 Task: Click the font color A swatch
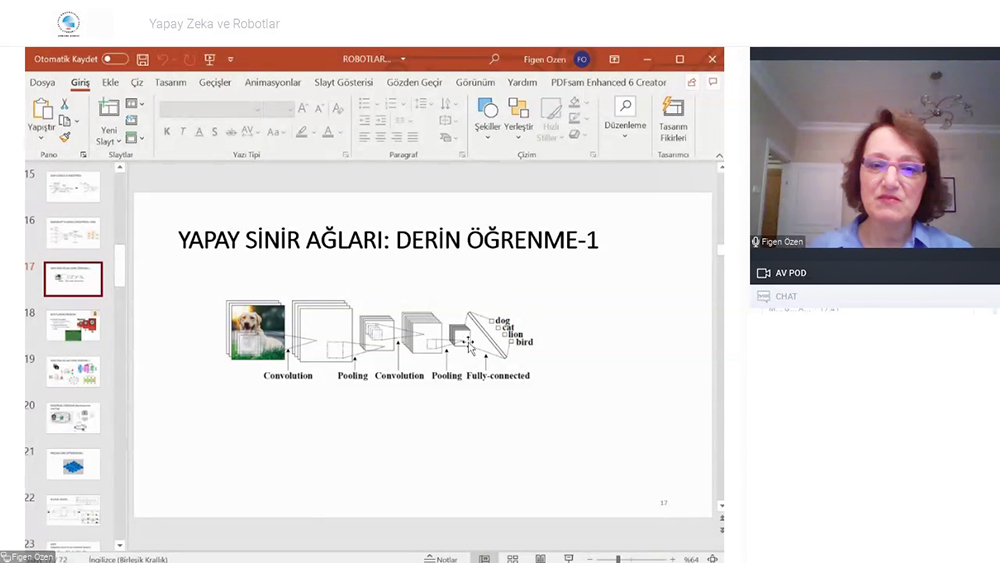[x=328, y=132]
